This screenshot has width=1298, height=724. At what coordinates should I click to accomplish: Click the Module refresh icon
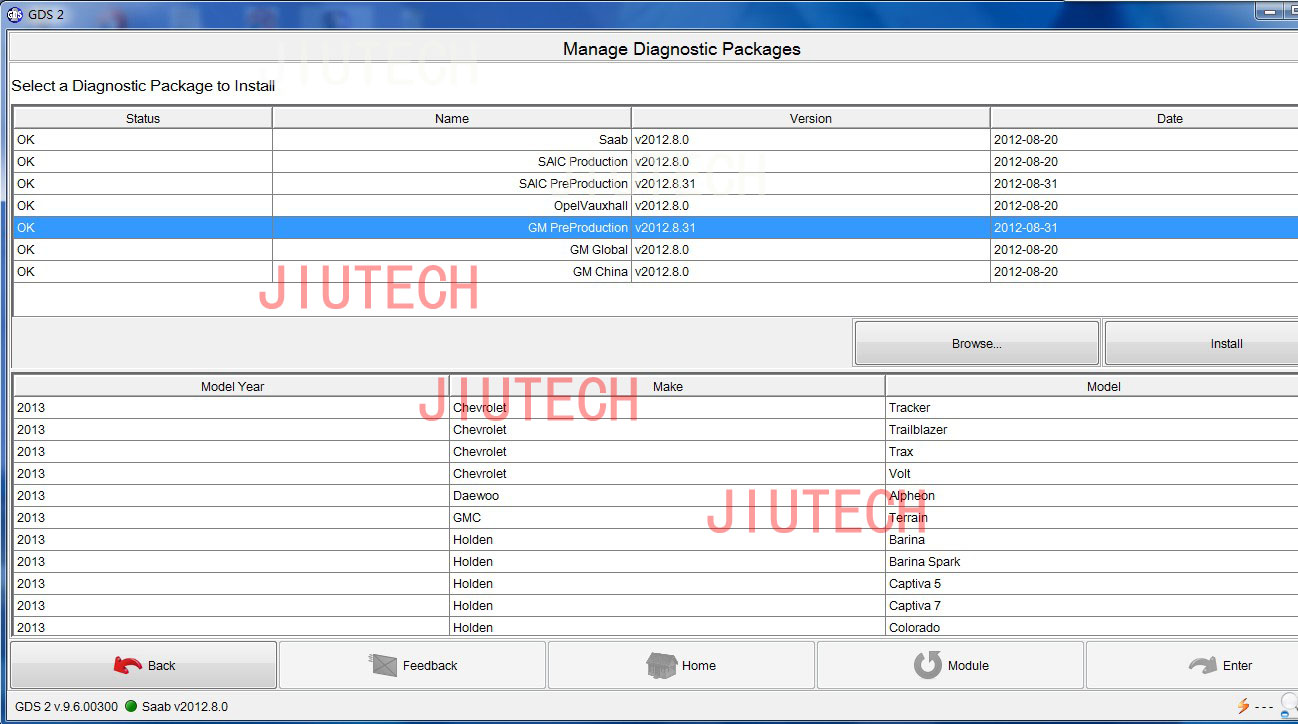[x=928, y=665]
